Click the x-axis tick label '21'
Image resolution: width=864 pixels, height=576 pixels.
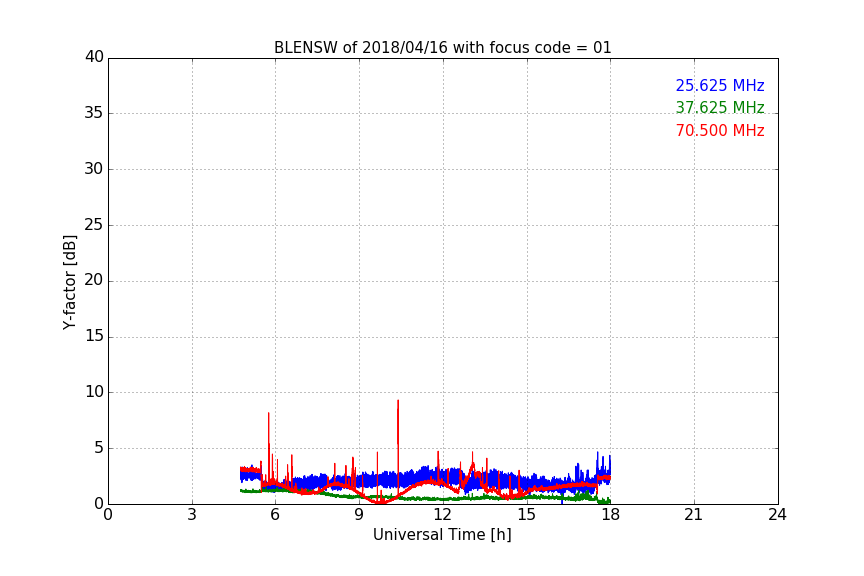[694, 515]
